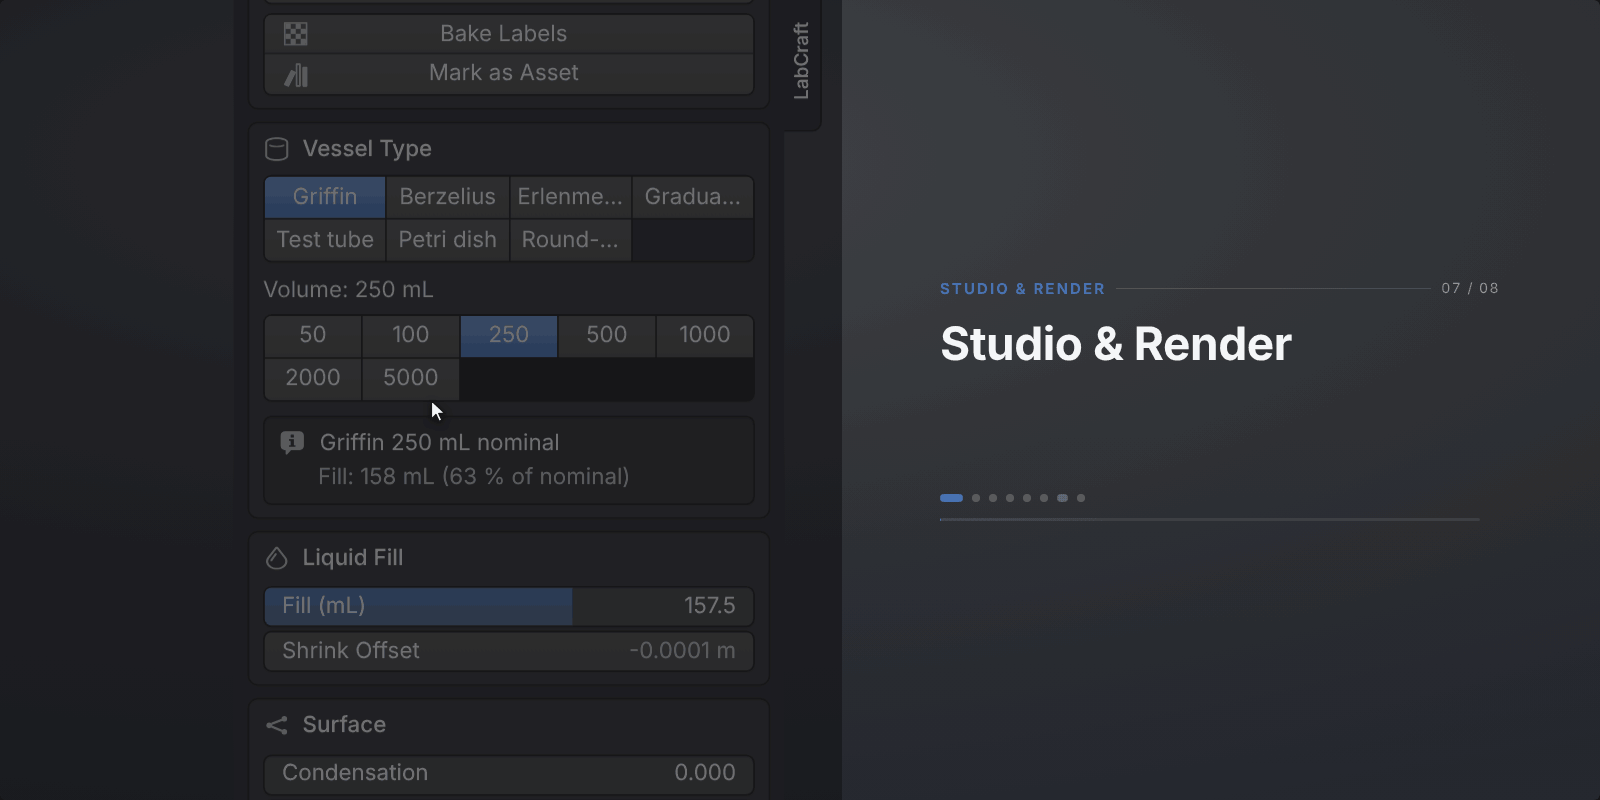The image size is (1600, 800).
Task: Select the Round-bottom vessel type
Action: [570, 240]
